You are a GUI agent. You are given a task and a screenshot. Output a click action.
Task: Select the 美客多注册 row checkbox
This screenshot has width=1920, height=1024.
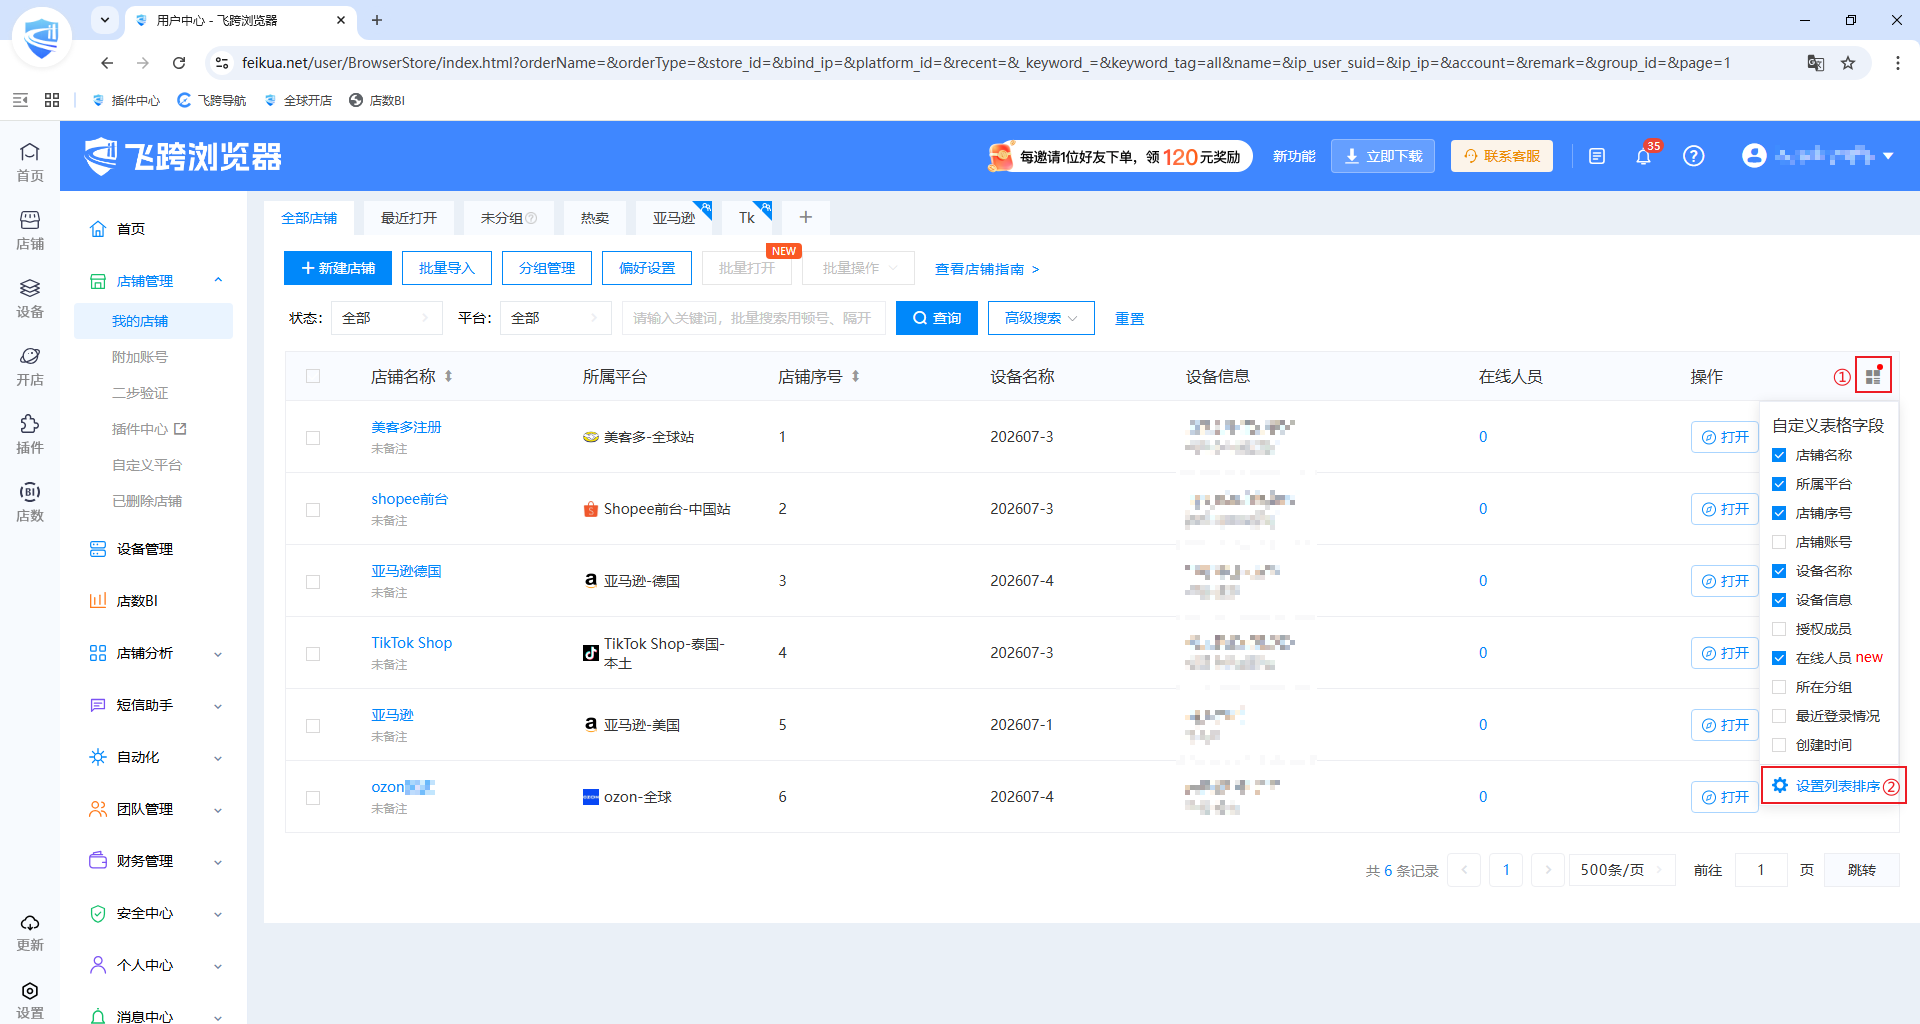tap(313, 438)
